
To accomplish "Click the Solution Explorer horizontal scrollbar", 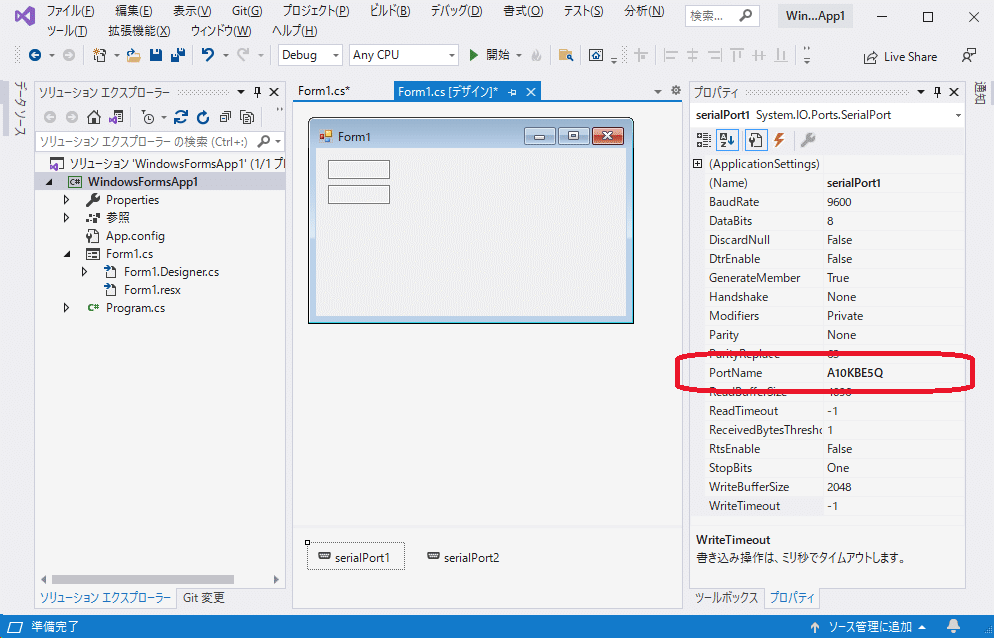I will 143,579.
